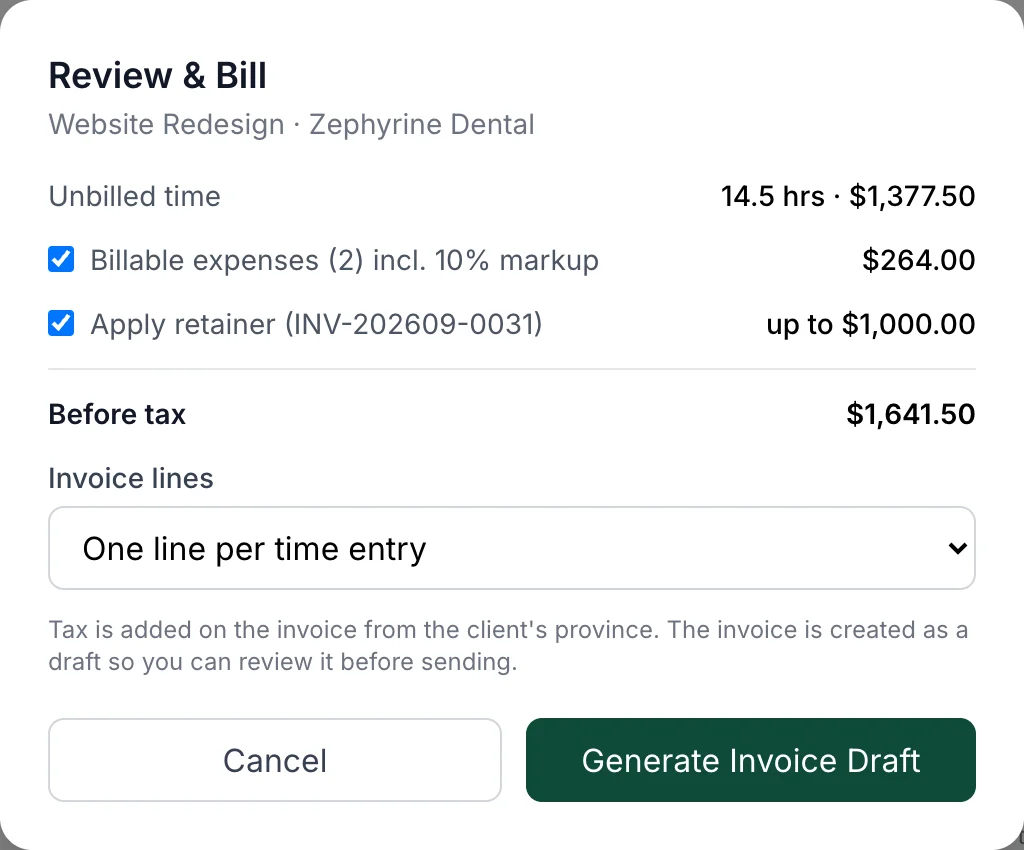This screenshot has width=1024, height=850.
Task: Click the Invoice lines label
Action: tap(131, 479)
